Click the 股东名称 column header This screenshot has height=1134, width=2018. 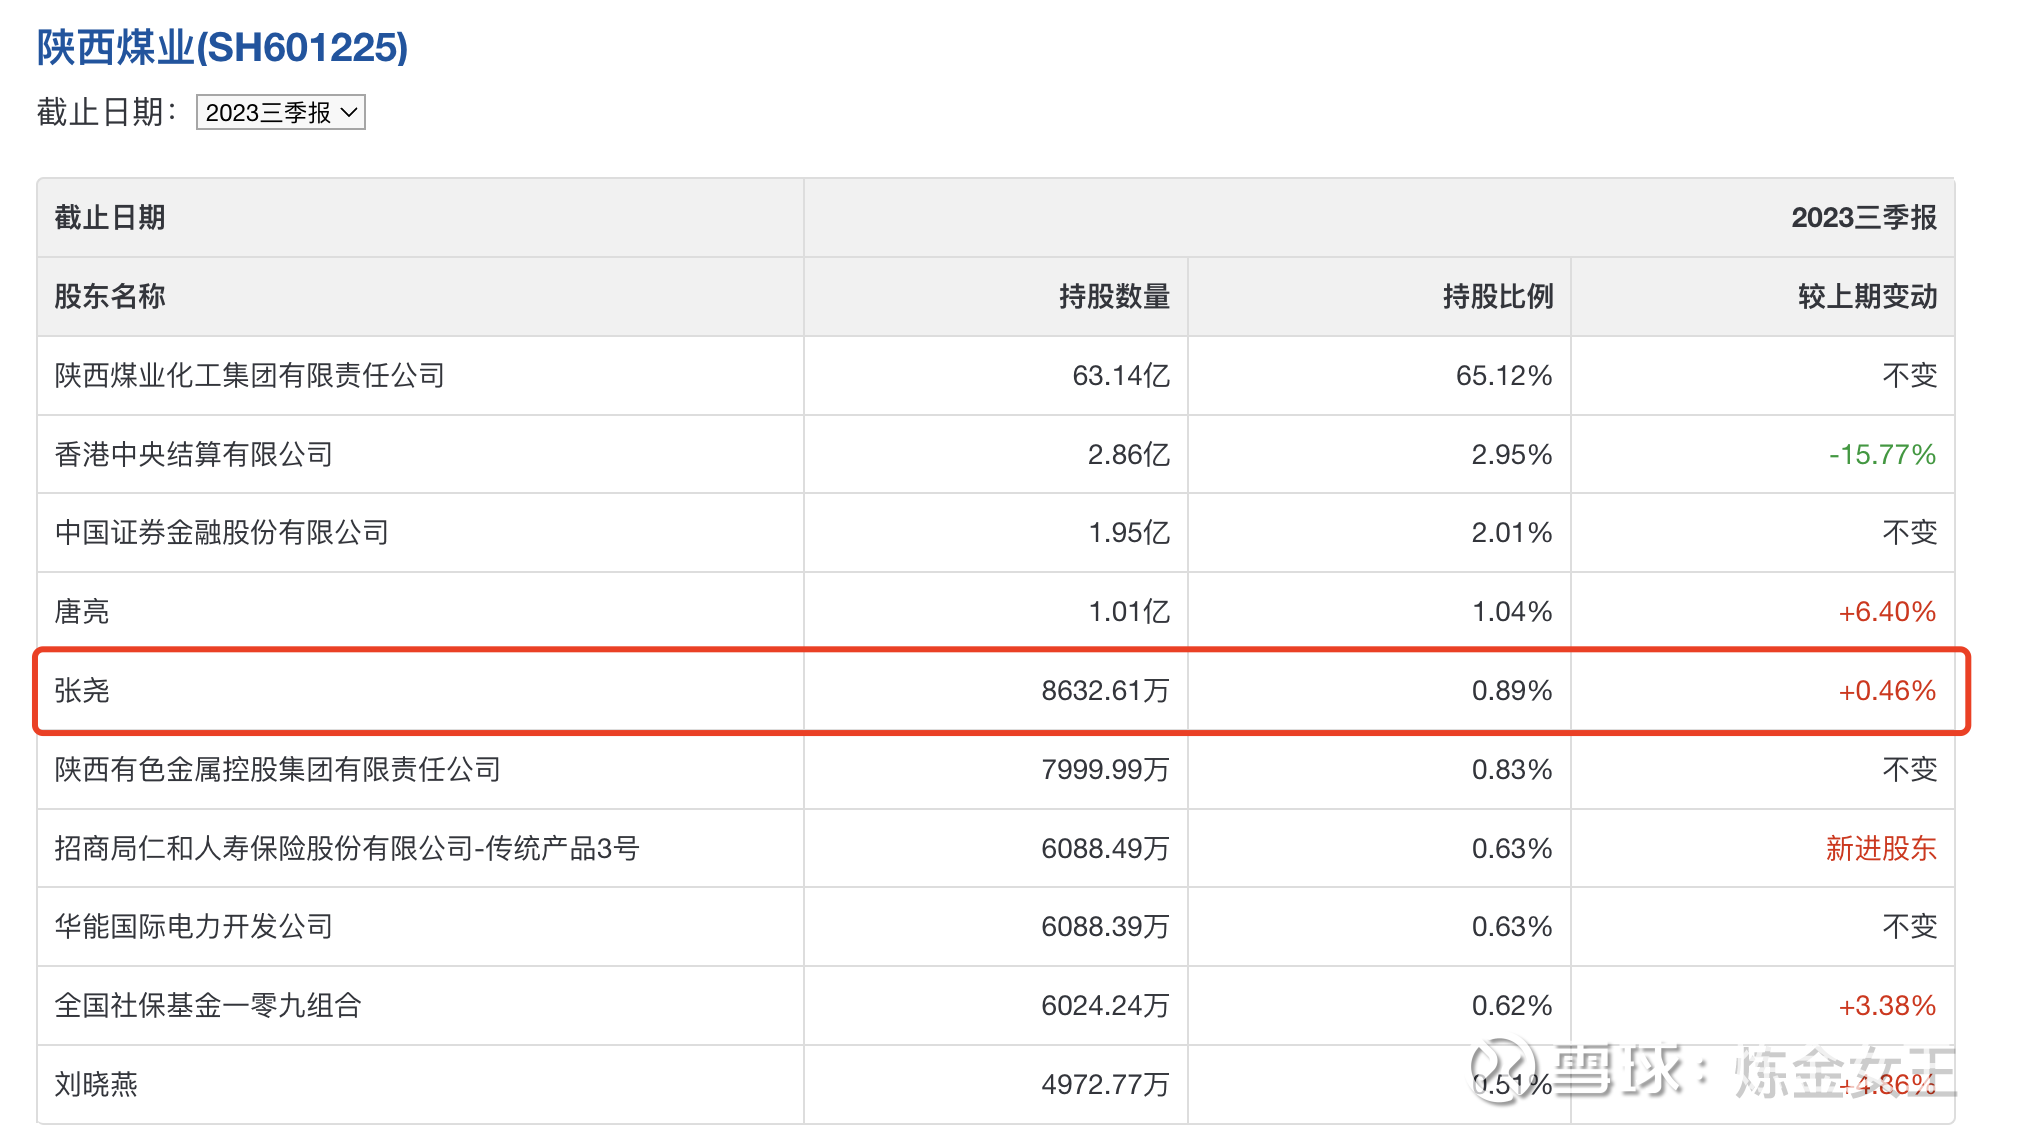110,297
